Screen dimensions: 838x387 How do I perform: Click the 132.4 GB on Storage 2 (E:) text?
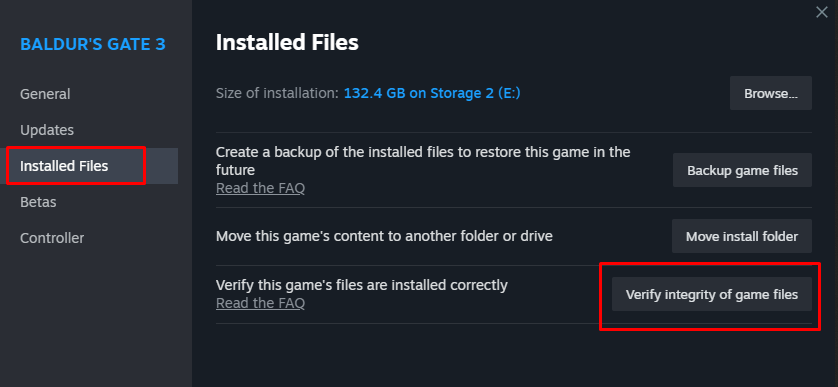(432, 94)
